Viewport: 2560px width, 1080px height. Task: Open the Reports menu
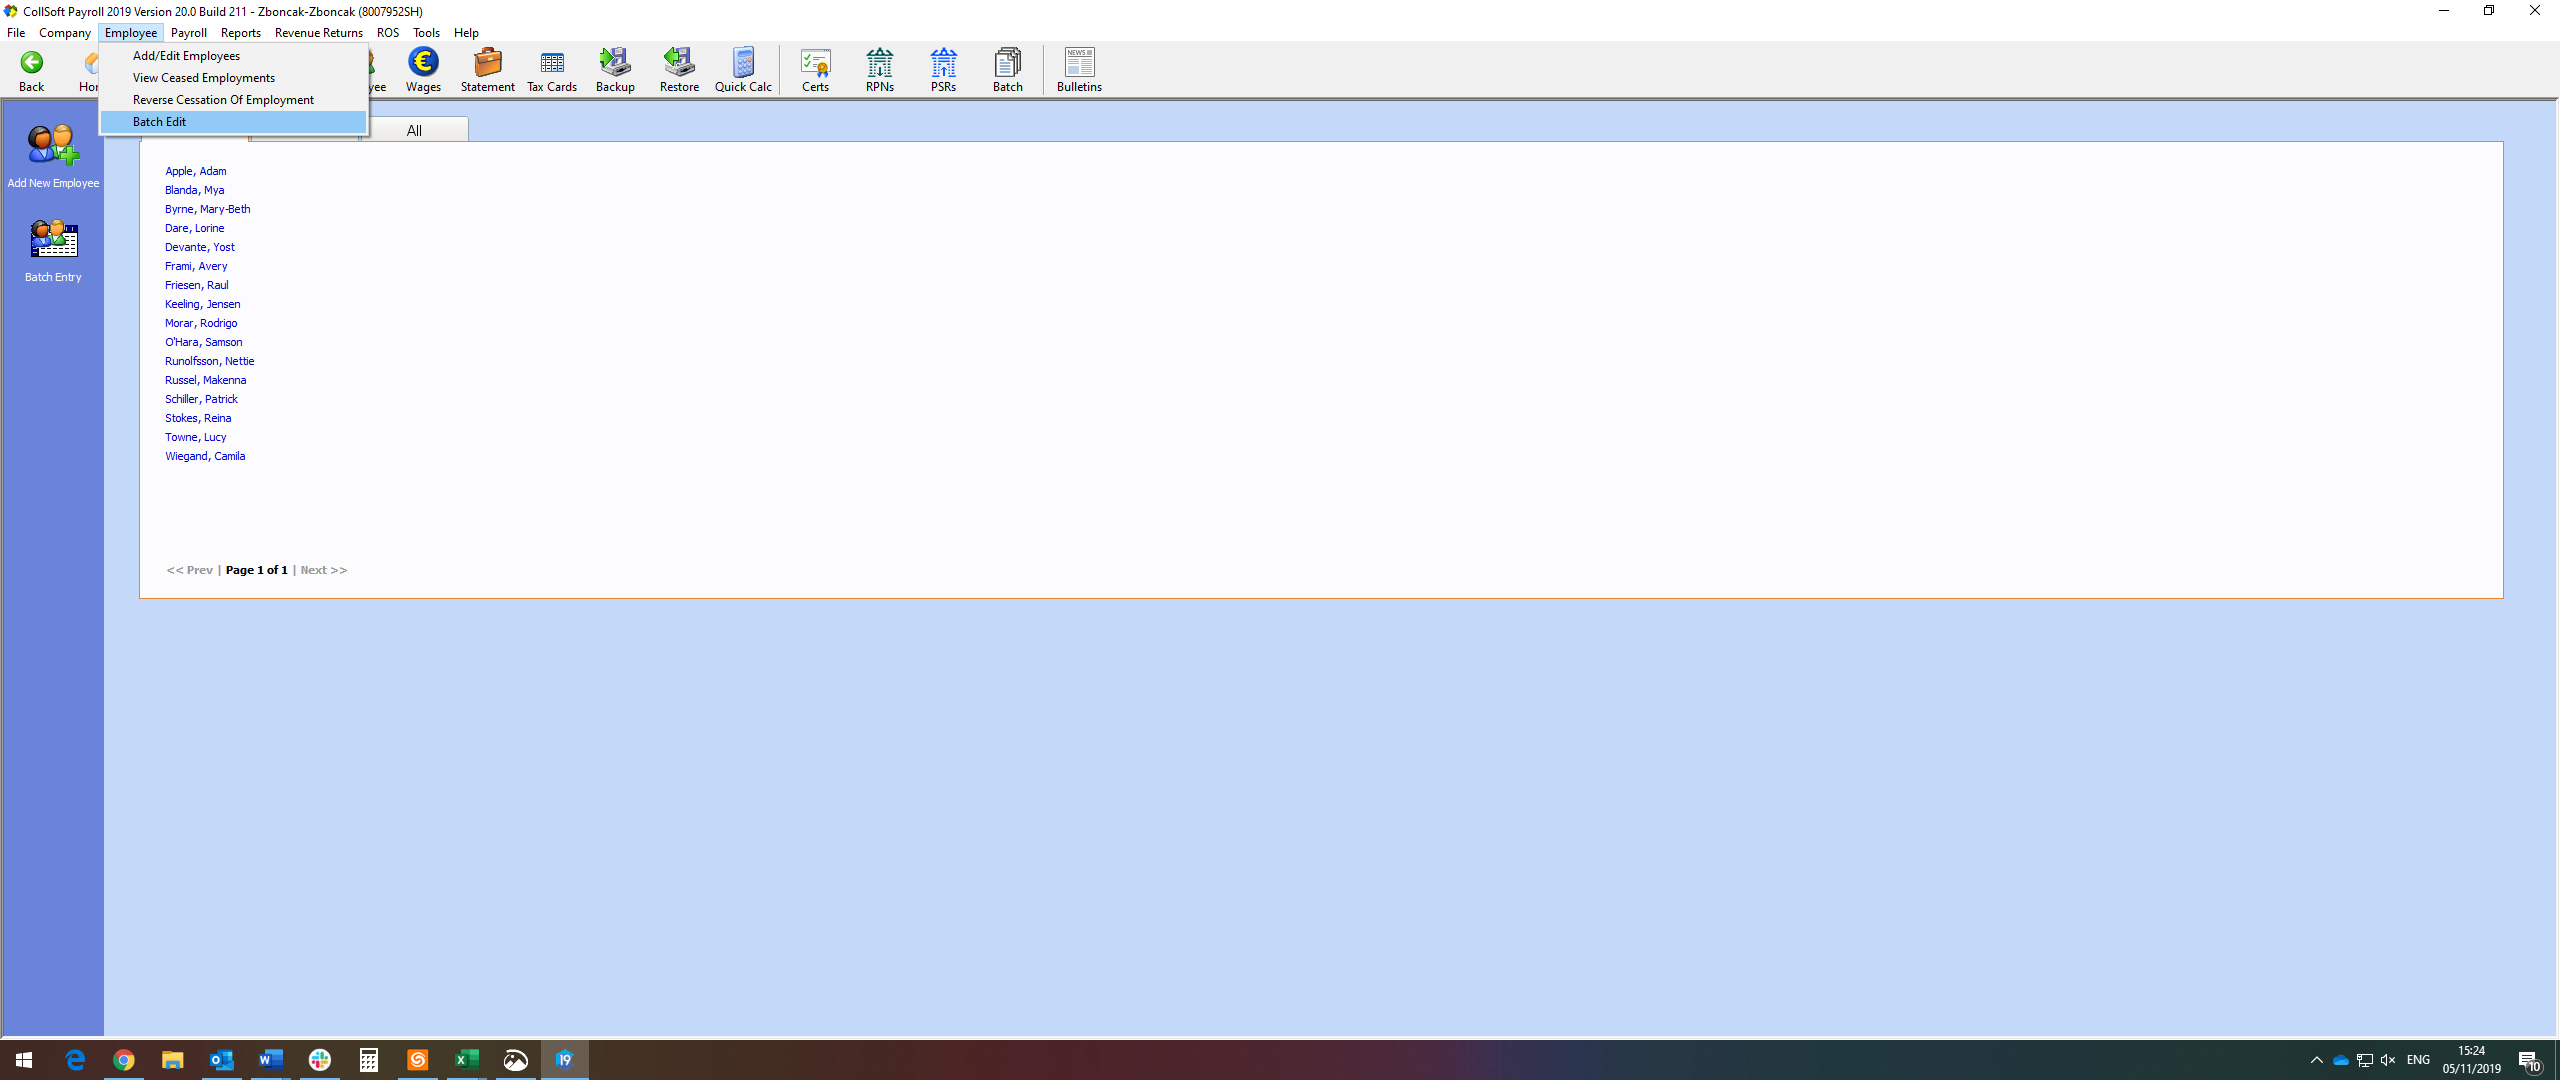pyautogui.click(x=240, y=33)
